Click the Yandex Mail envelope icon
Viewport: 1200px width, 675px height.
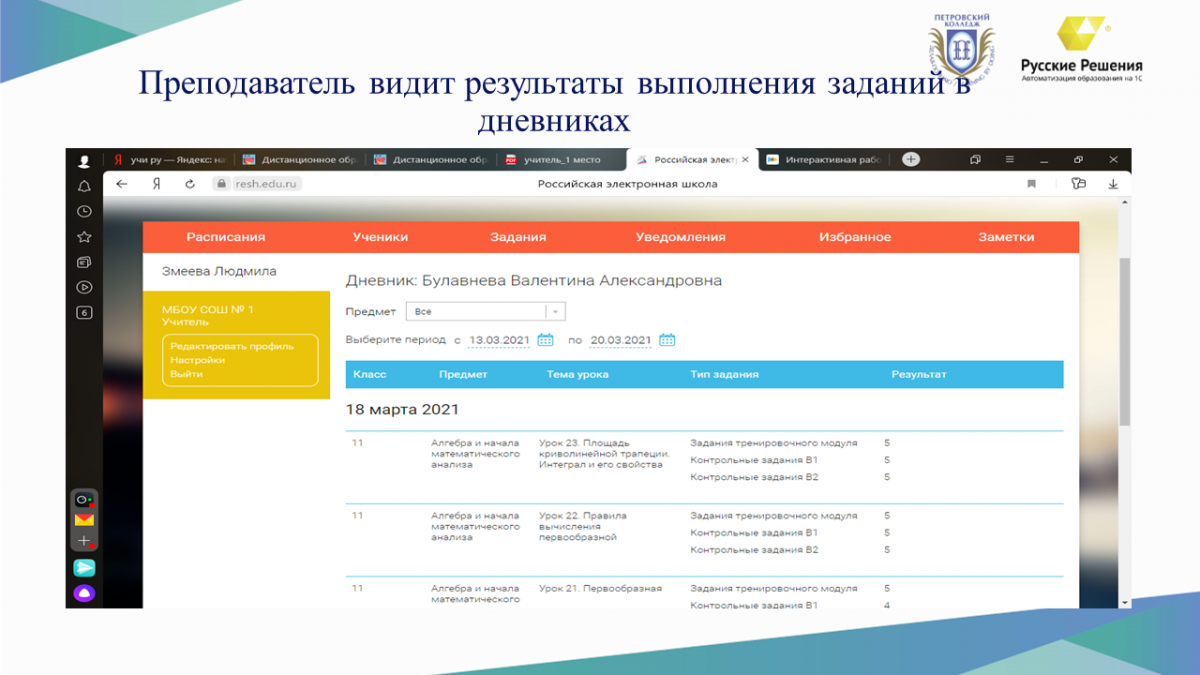tap(84, 520)
